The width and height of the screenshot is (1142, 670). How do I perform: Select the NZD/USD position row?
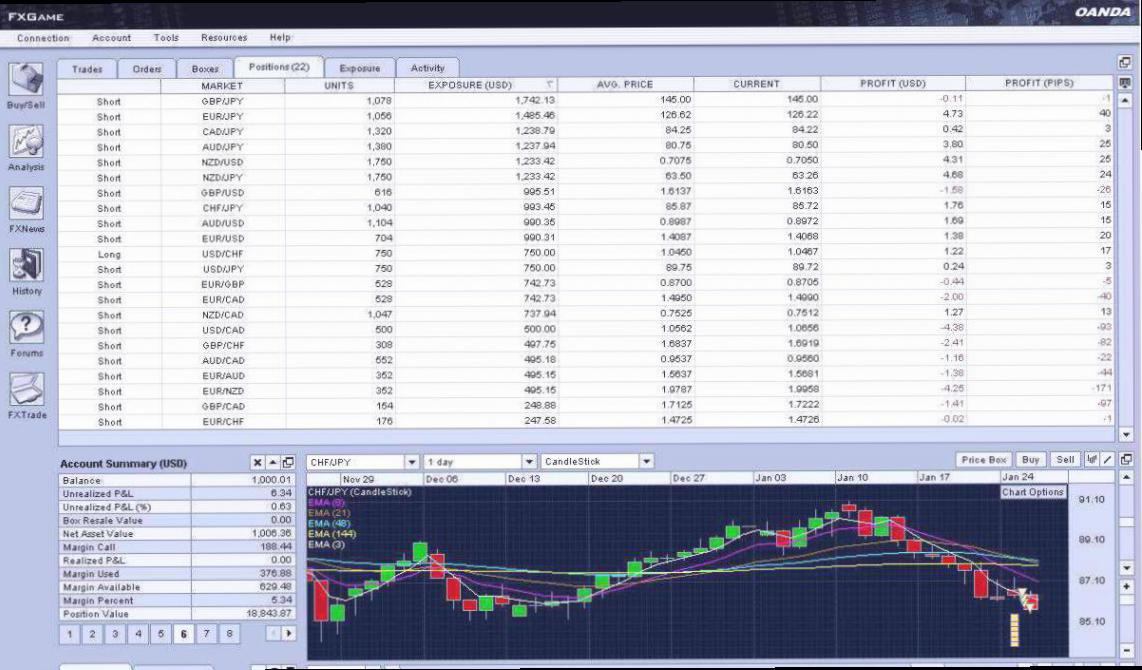pos(586,162)
